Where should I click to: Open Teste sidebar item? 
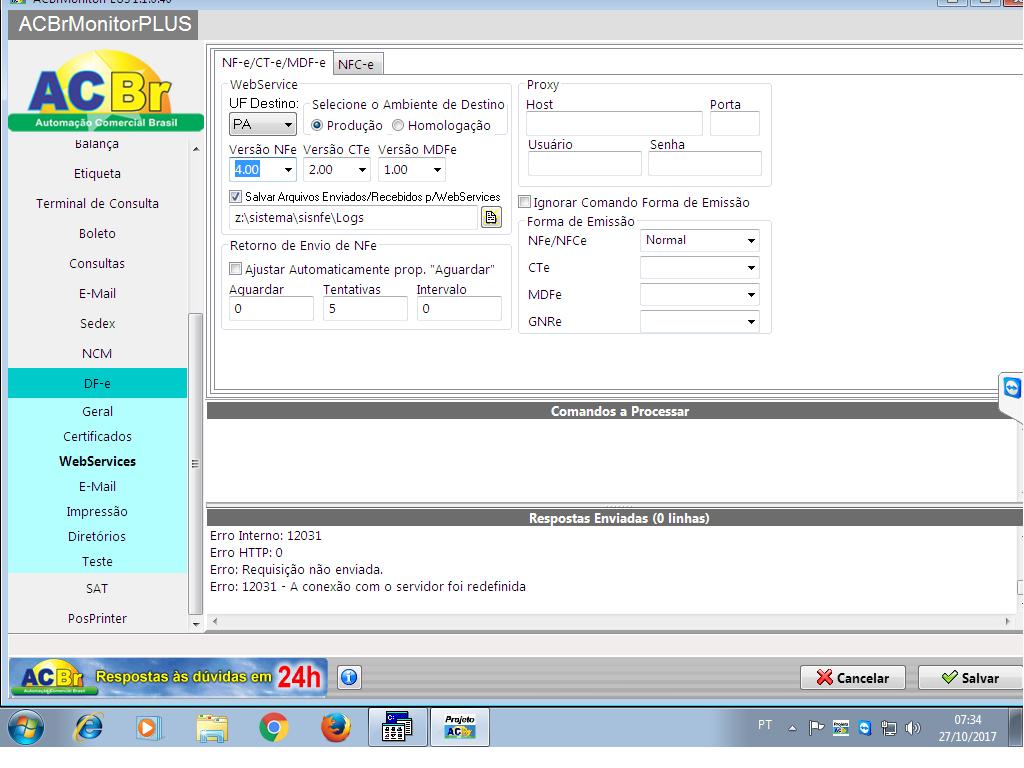point(97,562)
